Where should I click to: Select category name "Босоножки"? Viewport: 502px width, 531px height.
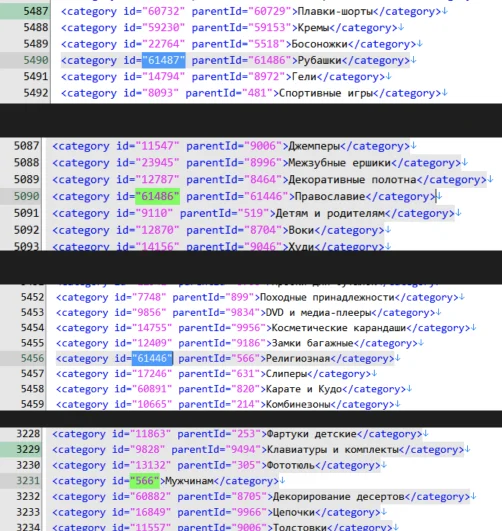(319, 44)
